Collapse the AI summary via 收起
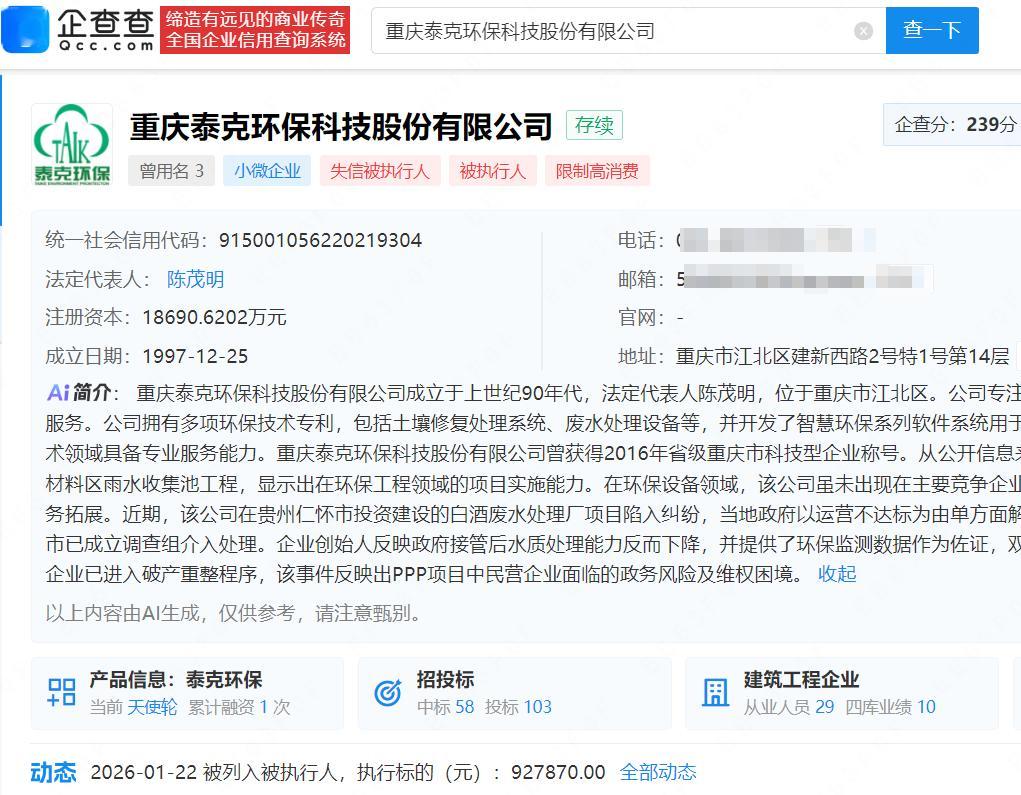 click(x=837, y=575)
